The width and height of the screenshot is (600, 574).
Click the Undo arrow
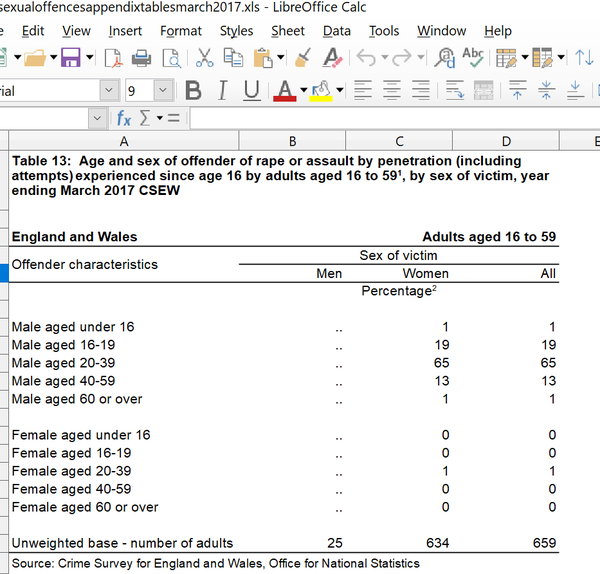366,58
